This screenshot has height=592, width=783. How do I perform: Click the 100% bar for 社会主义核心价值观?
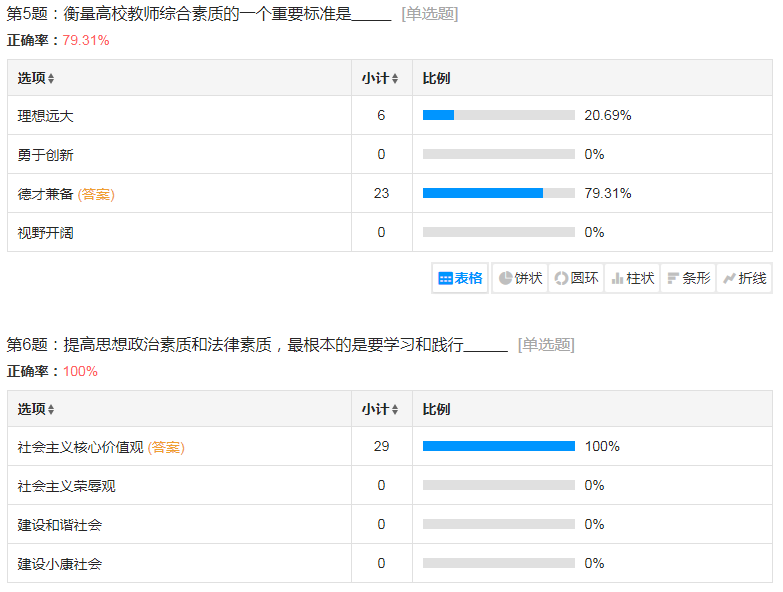tap(498, 446)
